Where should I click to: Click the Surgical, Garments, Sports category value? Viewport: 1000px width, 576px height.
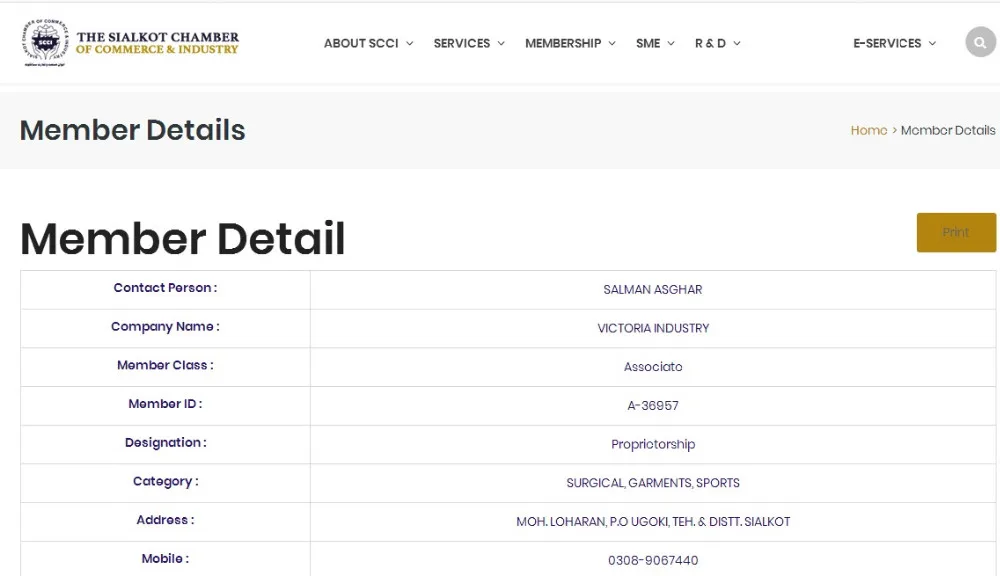(x=653, y=483)
